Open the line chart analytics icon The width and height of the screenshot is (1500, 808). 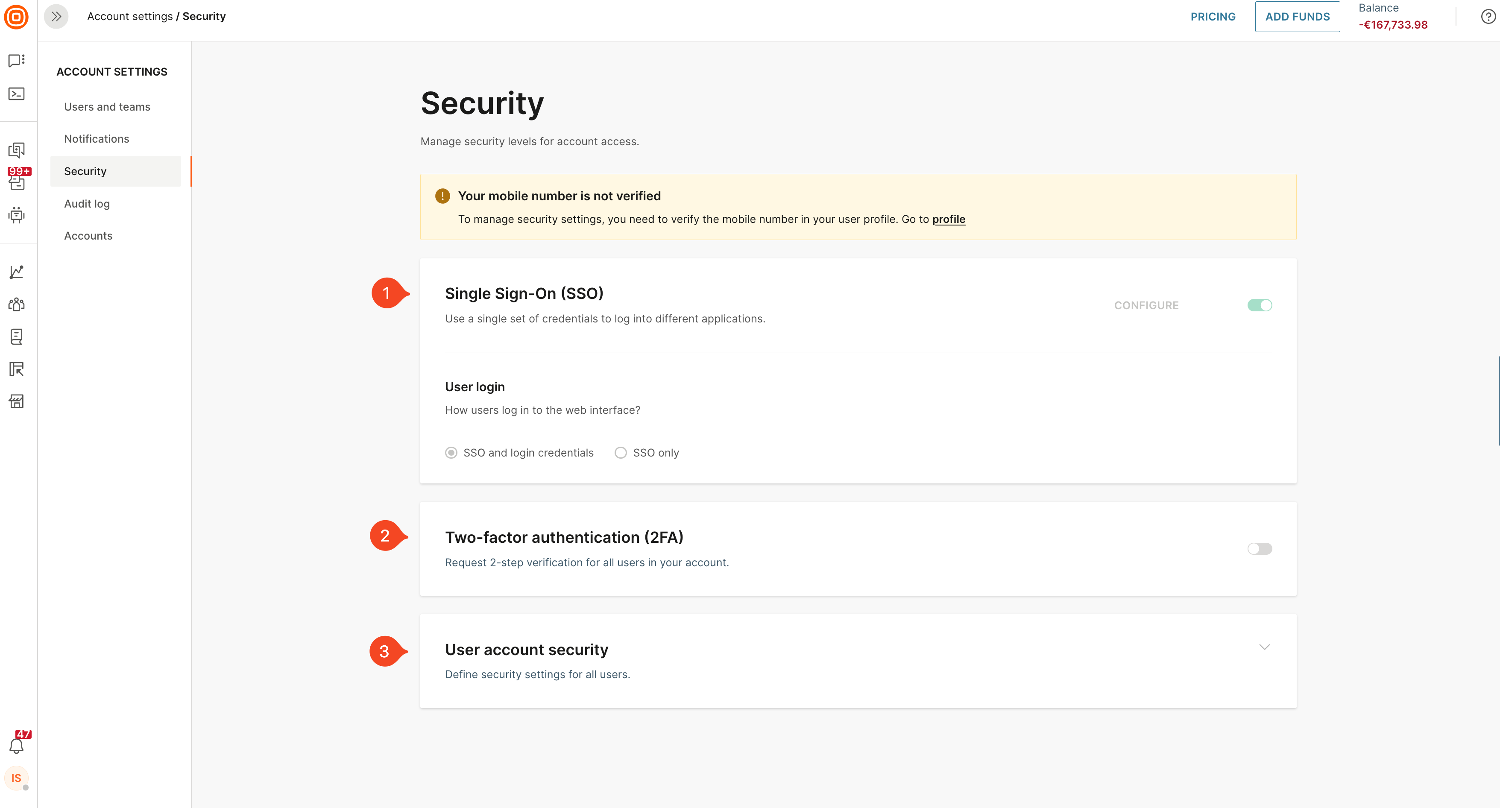16,272
